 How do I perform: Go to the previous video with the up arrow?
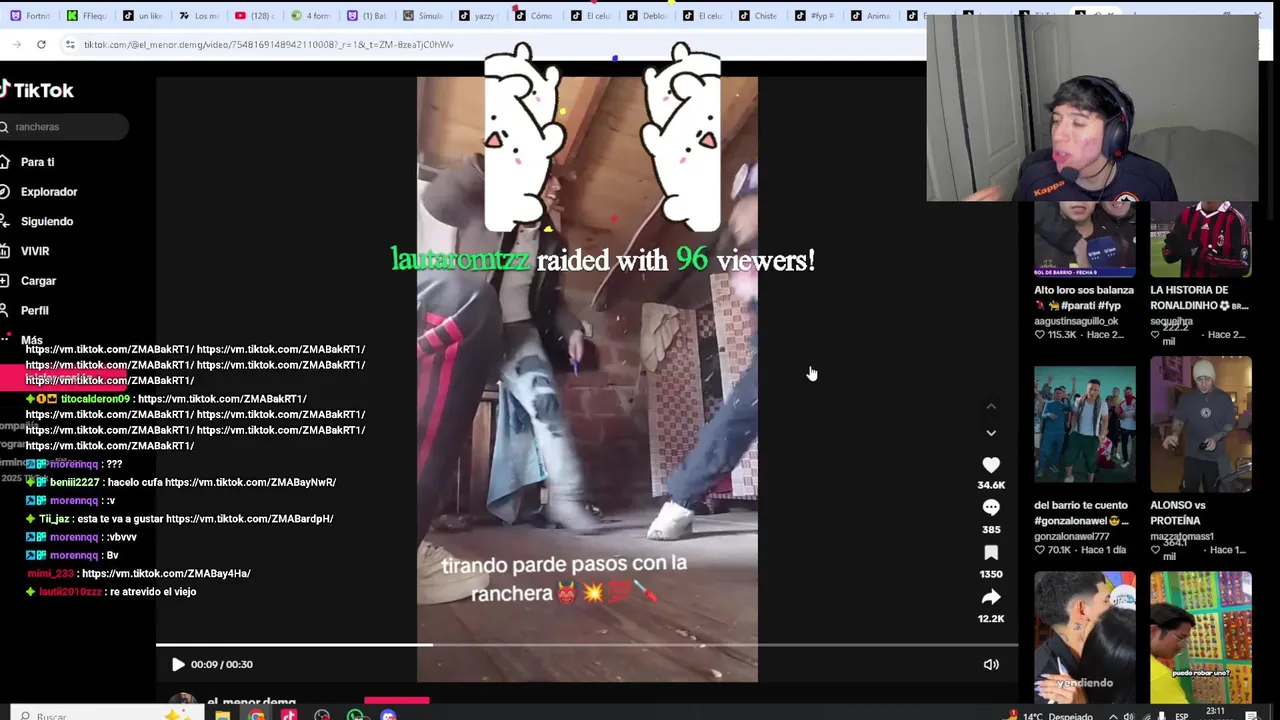[991, 406]
